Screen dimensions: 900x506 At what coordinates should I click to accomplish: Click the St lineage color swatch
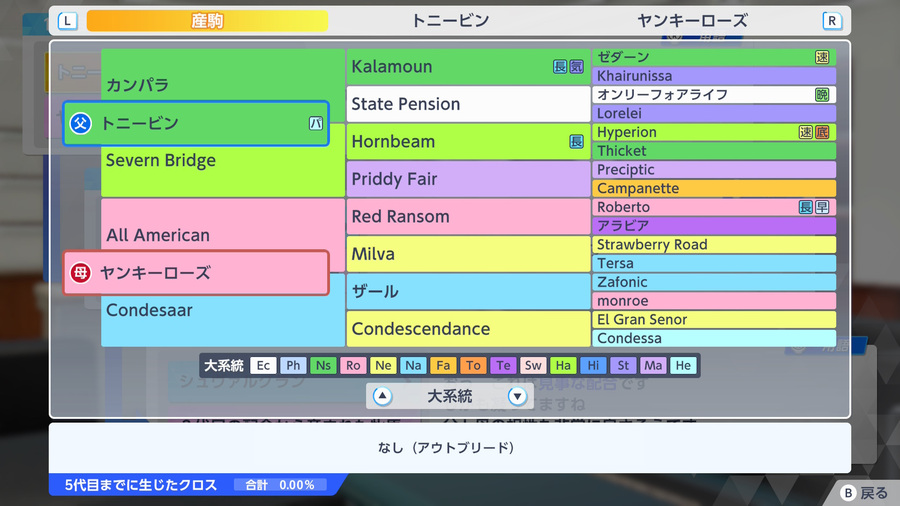coord(623,365)
